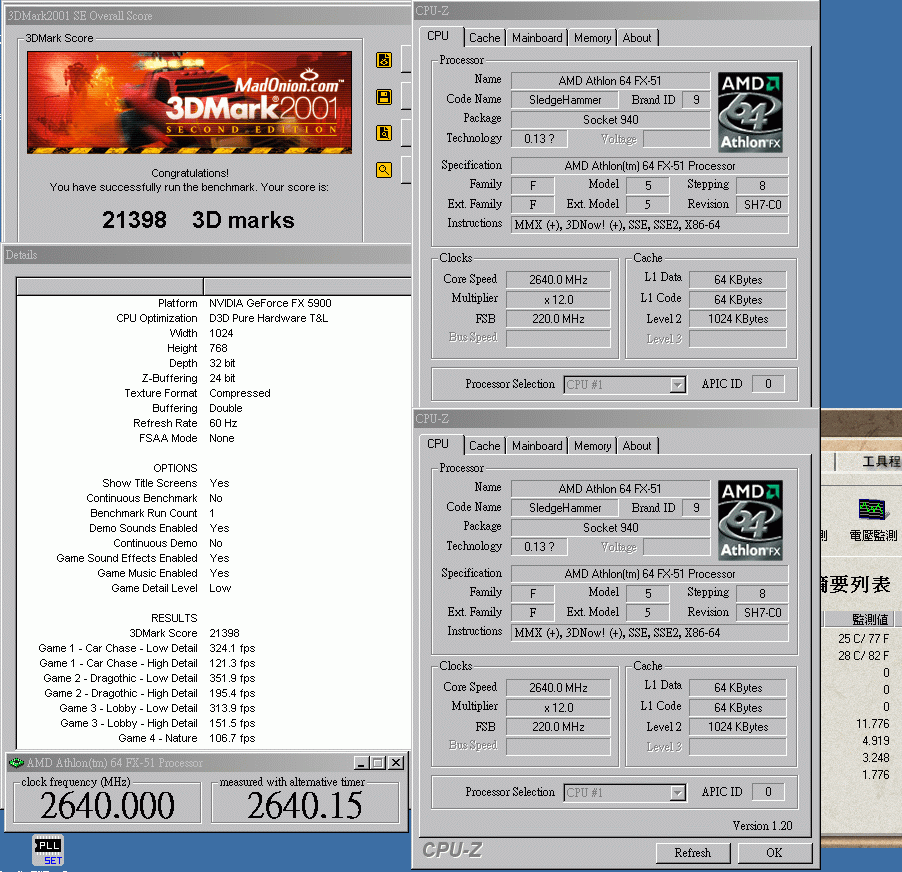Image resolution: width=902 pixels, height=872 pixels.
Task: Click the Details window title bar
Action: point(207,255)
